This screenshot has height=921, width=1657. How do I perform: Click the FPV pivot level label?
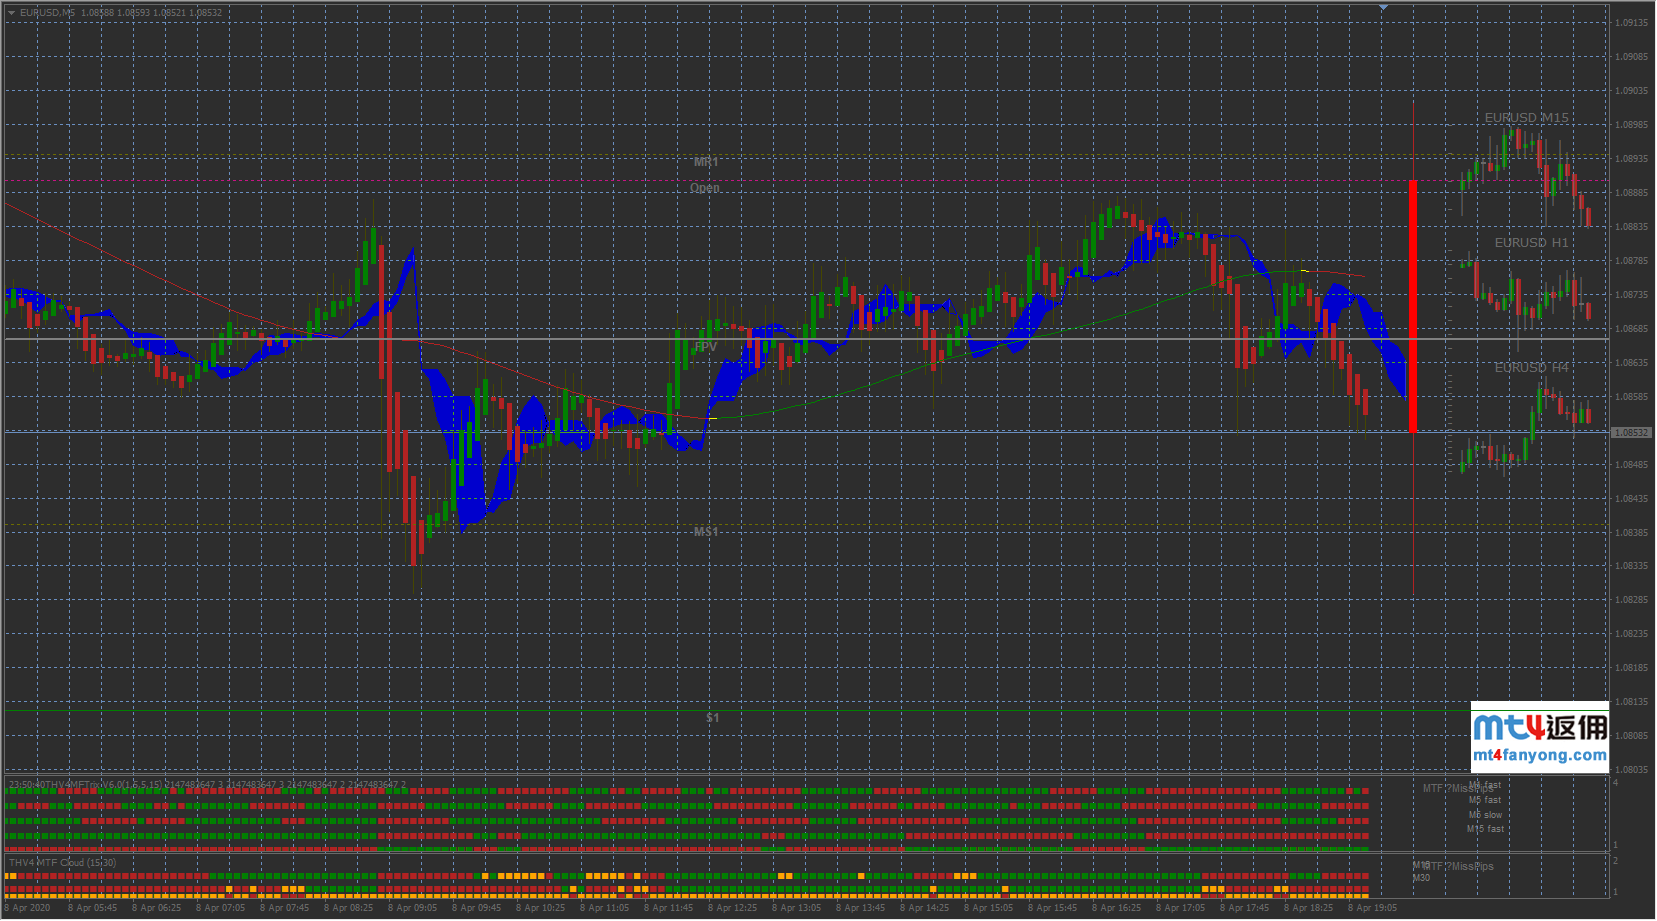(706, 347)
